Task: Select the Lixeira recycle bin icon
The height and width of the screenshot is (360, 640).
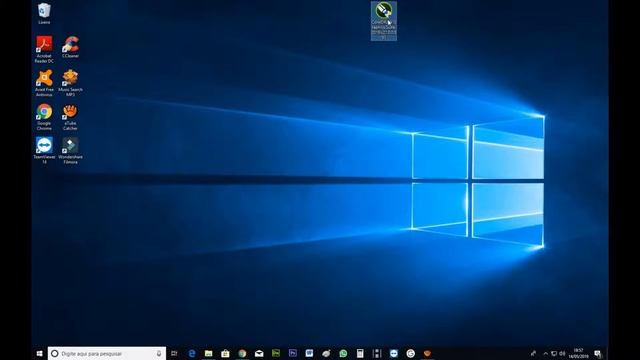Action: [44, 13]
